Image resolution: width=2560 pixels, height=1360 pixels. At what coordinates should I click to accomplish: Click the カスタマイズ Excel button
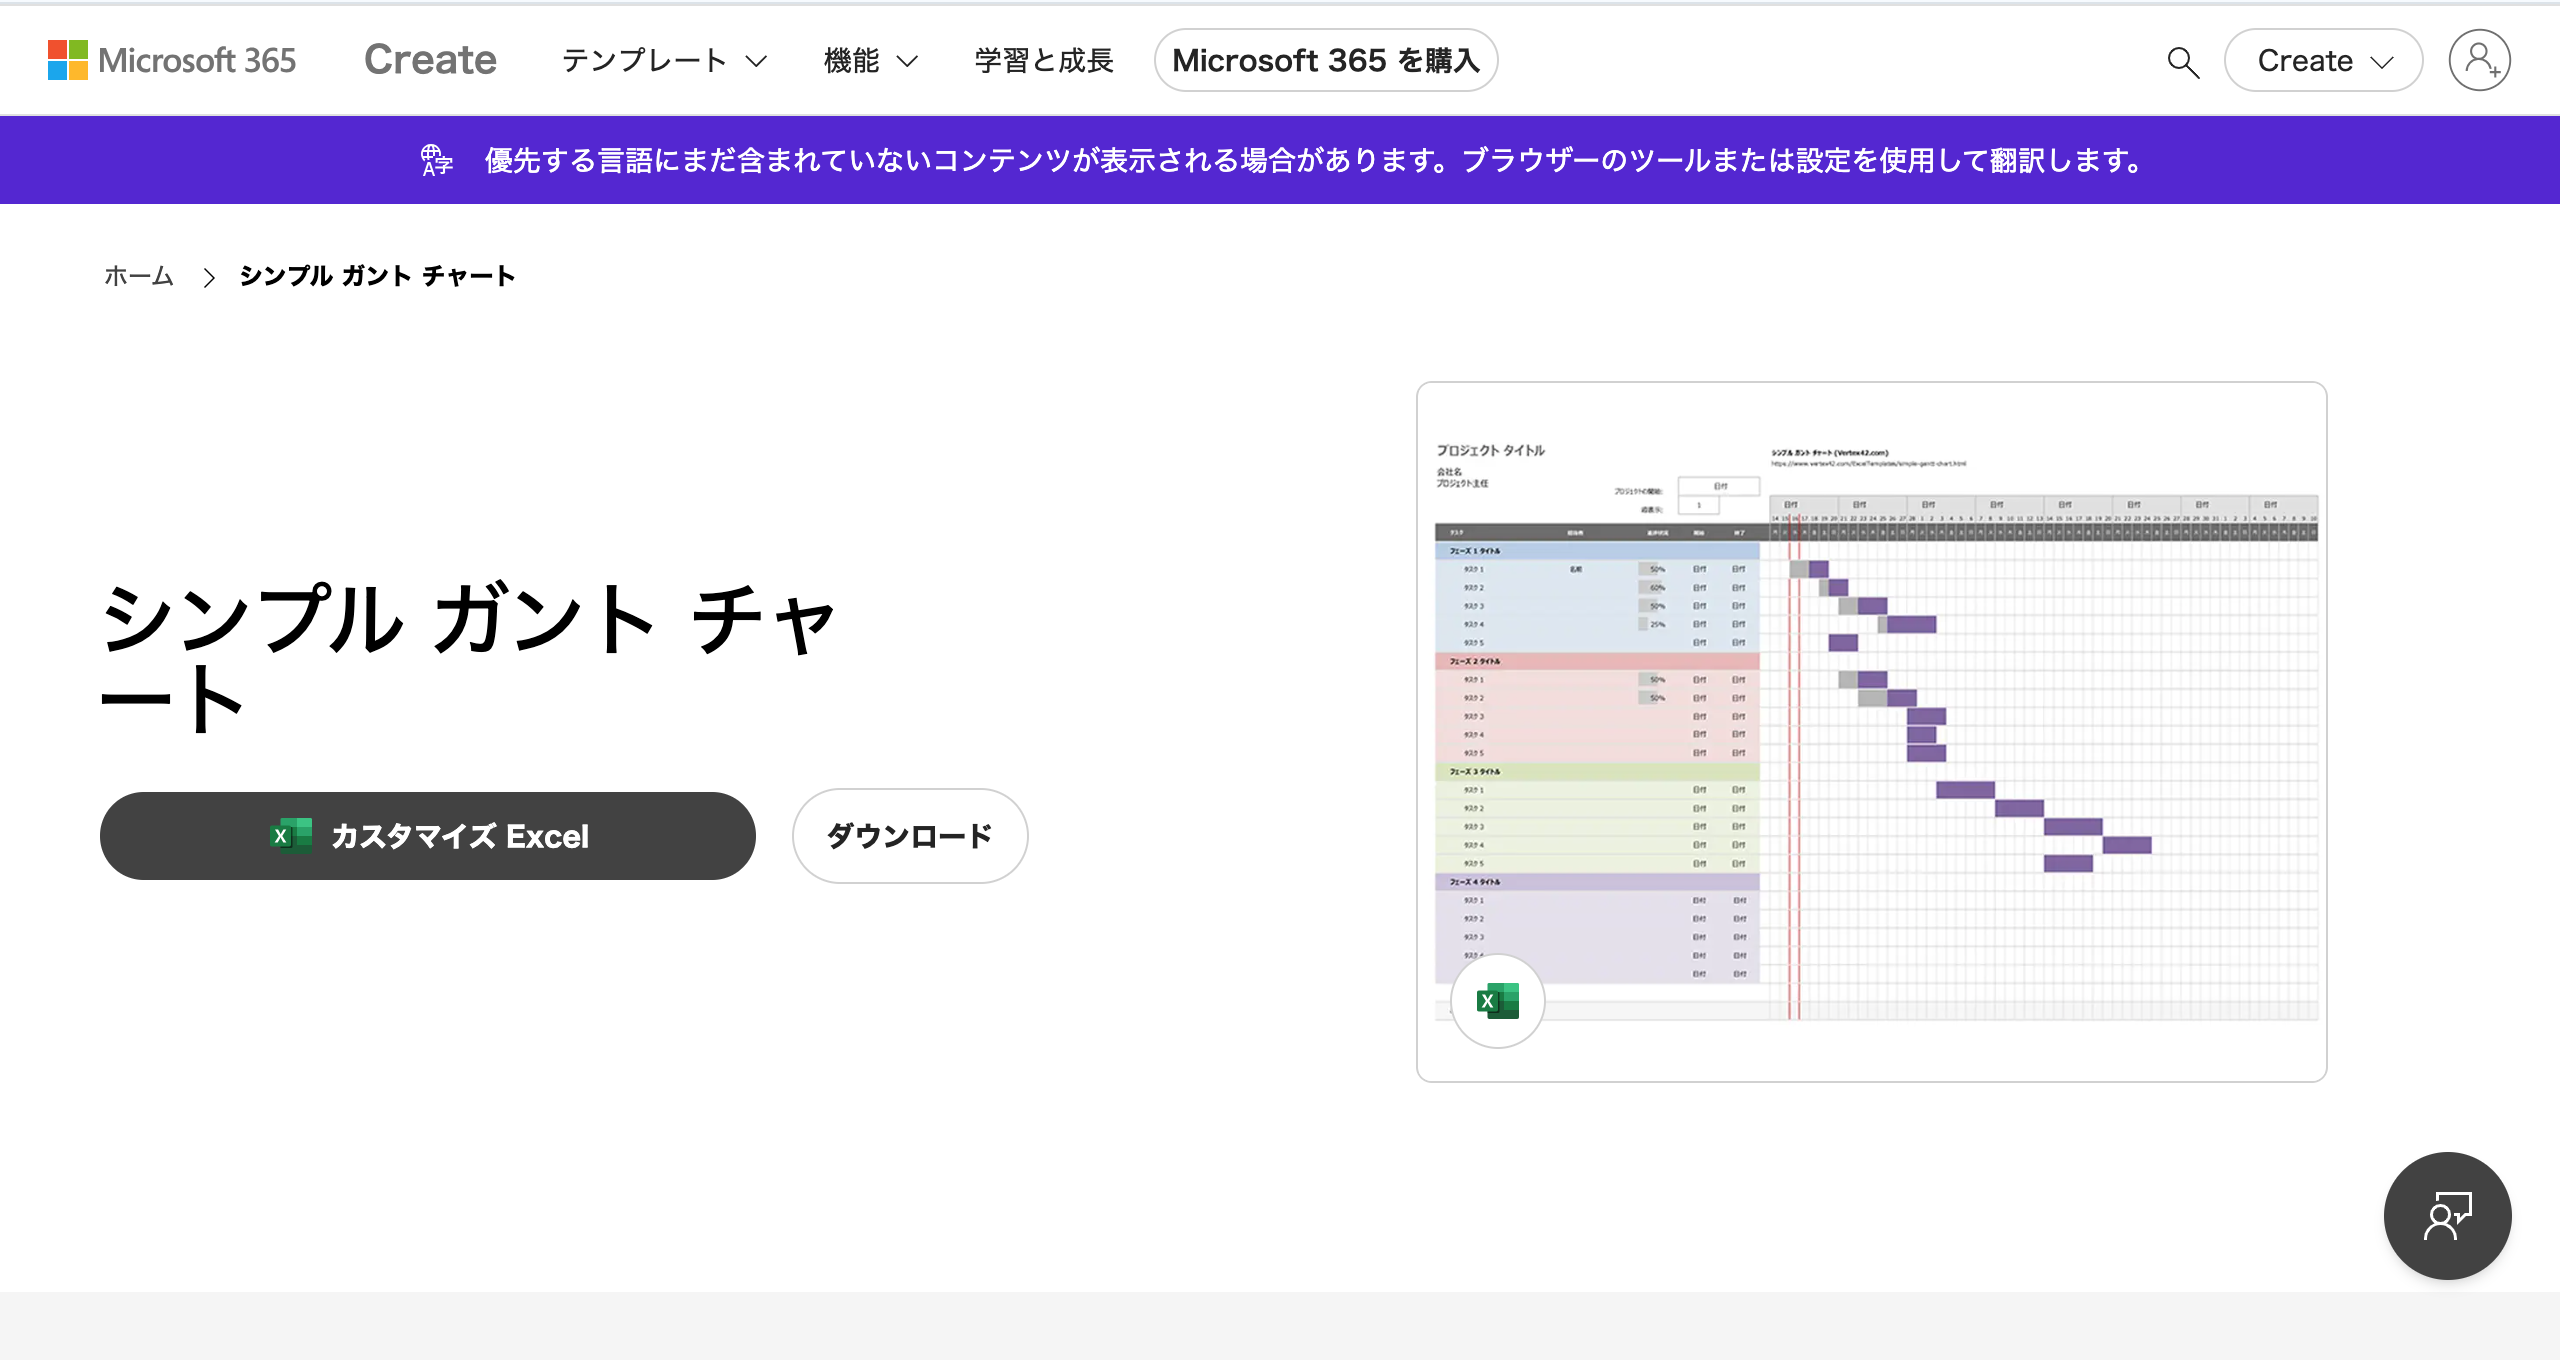coord(428,836)
